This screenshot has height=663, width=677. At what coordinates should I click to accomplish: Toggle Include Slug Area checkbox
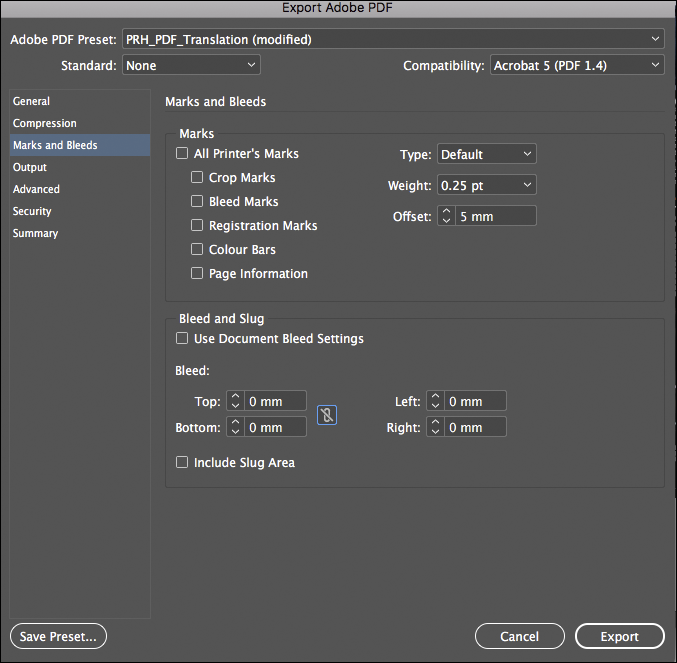click(x=182, y=462)
